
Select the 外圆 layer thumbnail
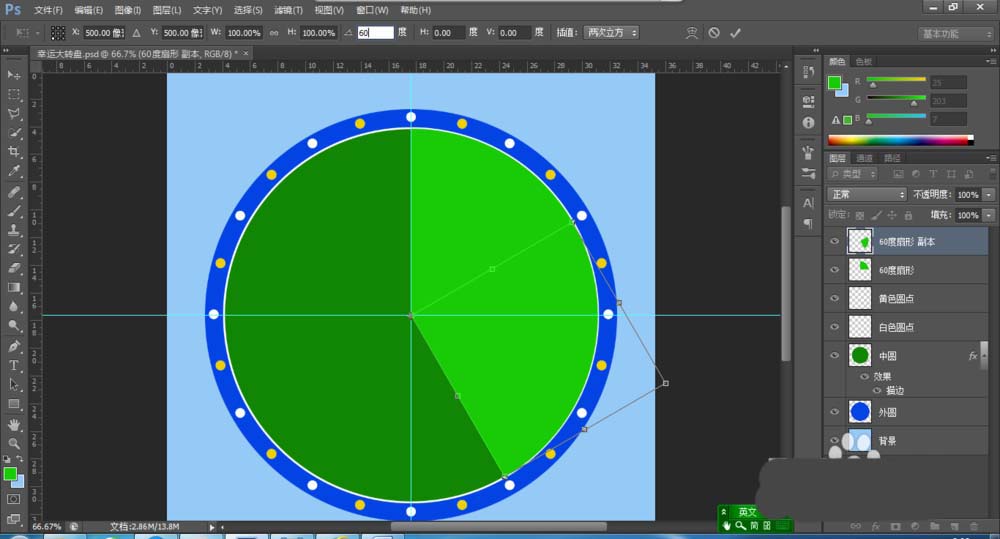tap(860, 412)
